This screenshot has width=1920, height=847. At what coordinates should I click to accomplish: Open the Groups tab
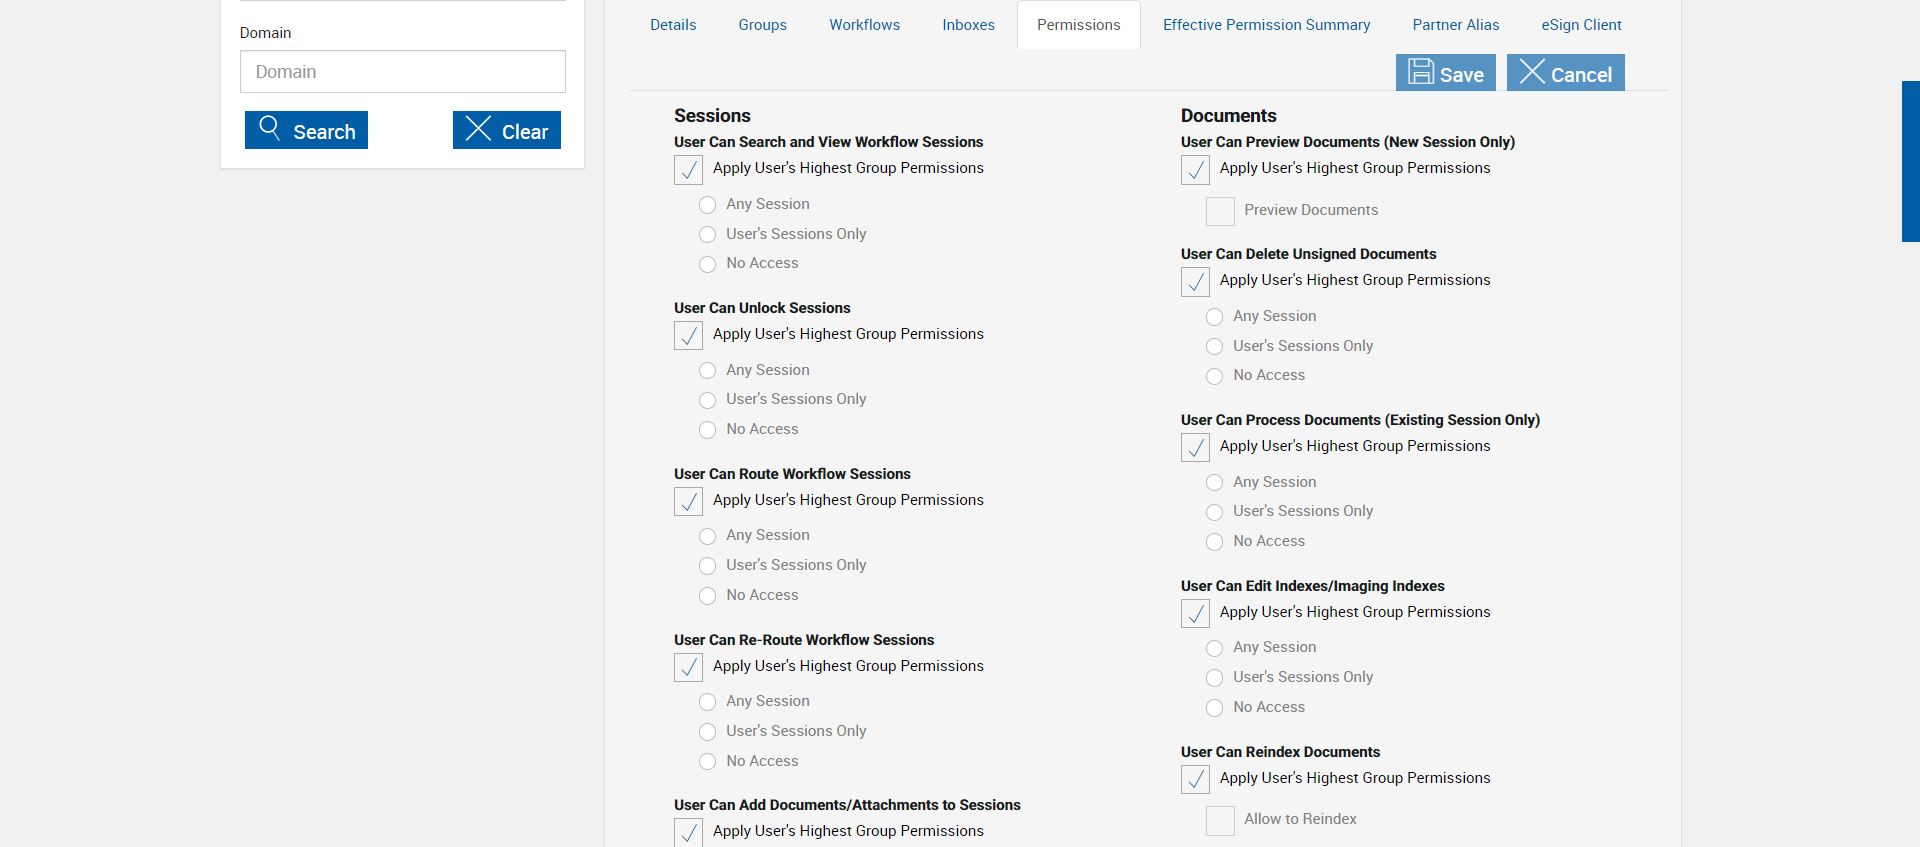pos(762,25)
